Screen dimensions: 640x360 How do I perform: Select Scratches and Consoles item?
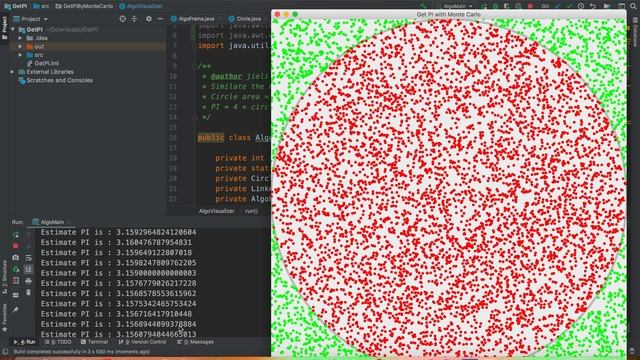click(56, 80)
